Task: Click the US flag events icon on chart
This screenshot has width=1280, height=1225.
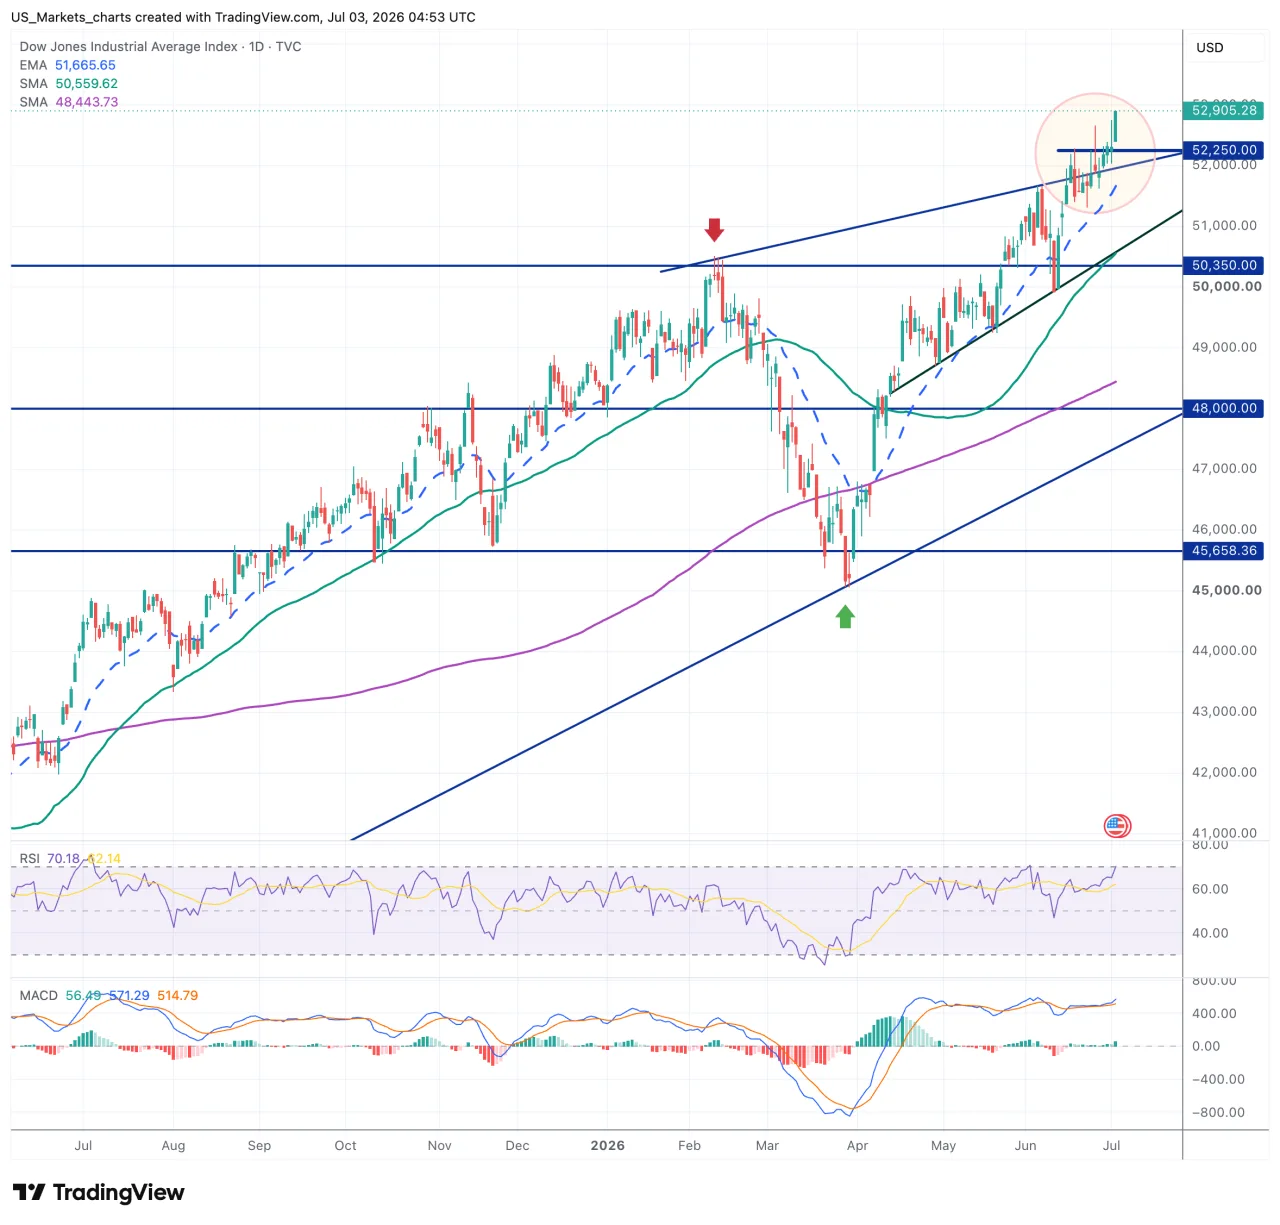Action: coord(1117,826)
